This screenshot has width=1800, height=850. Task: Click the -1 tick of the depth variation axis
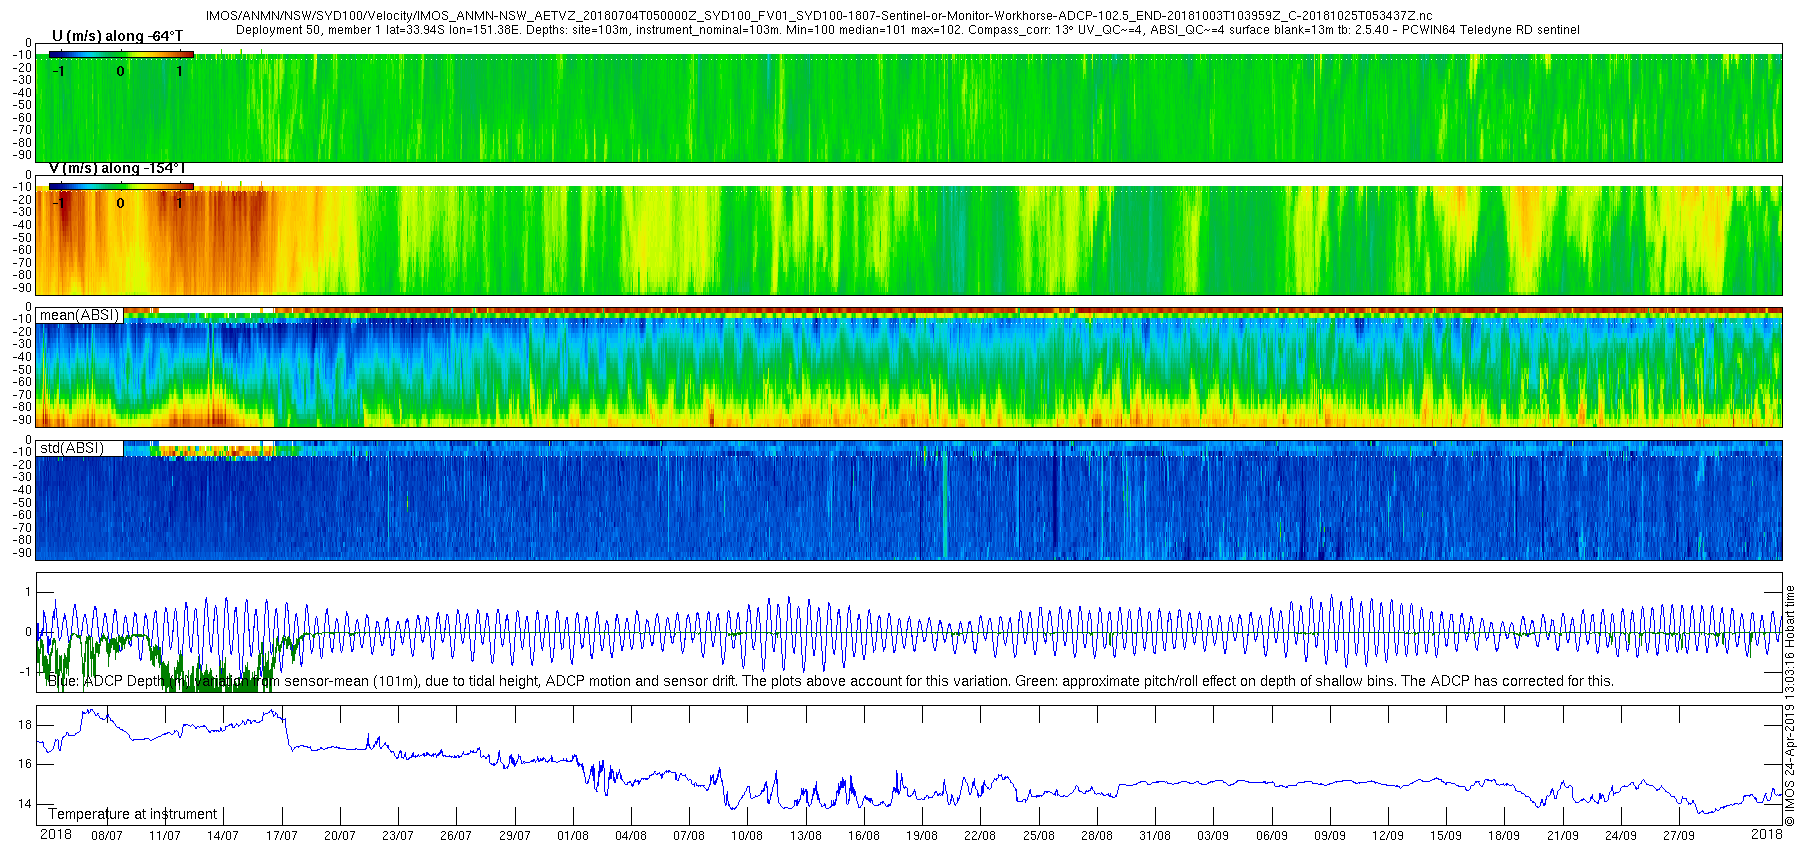(26, 672)
